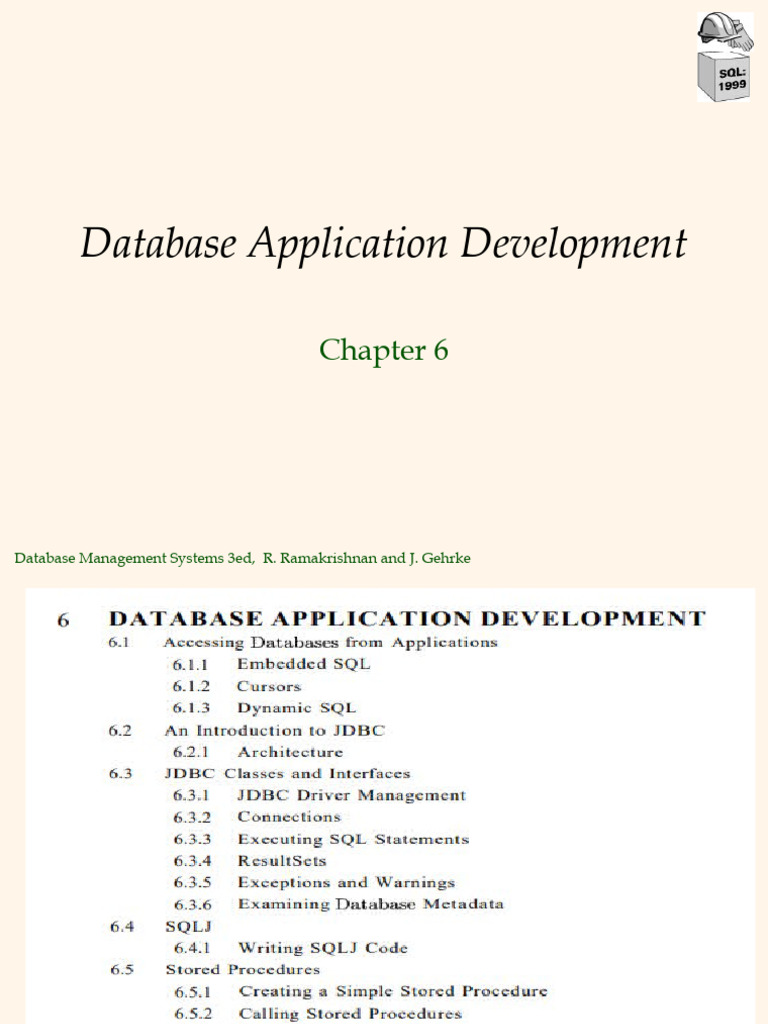Select entry '6.1.3 Dynamic SQL'
The width and height of the screenshot is (768, 1024).
(x=264, y=708)
